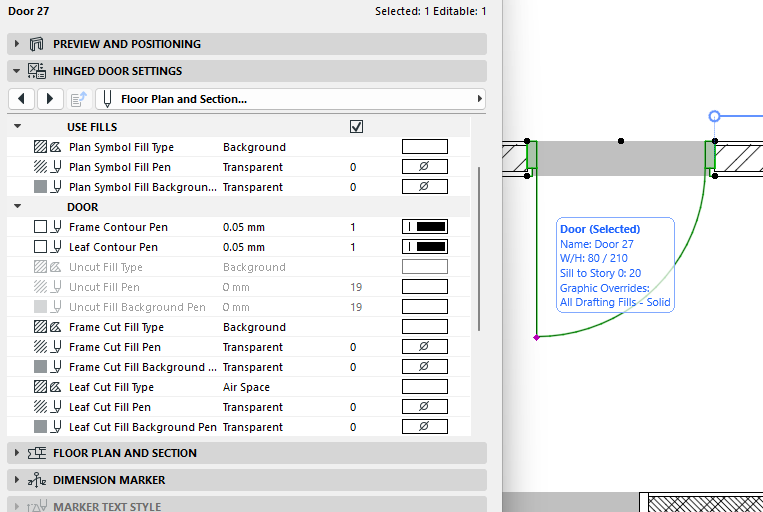Open Frame Cut Fill Background pen swatch

tap(425, 366)
